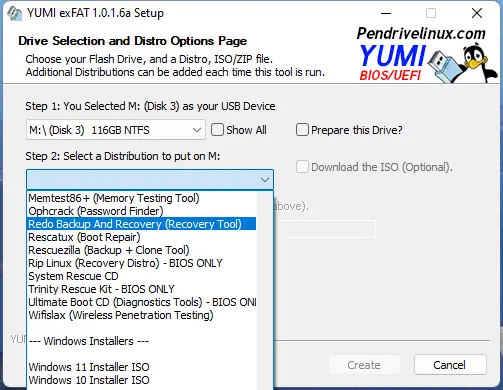Minimize the YUMI Setup window
503x390 pixels.
pos(386,13)
